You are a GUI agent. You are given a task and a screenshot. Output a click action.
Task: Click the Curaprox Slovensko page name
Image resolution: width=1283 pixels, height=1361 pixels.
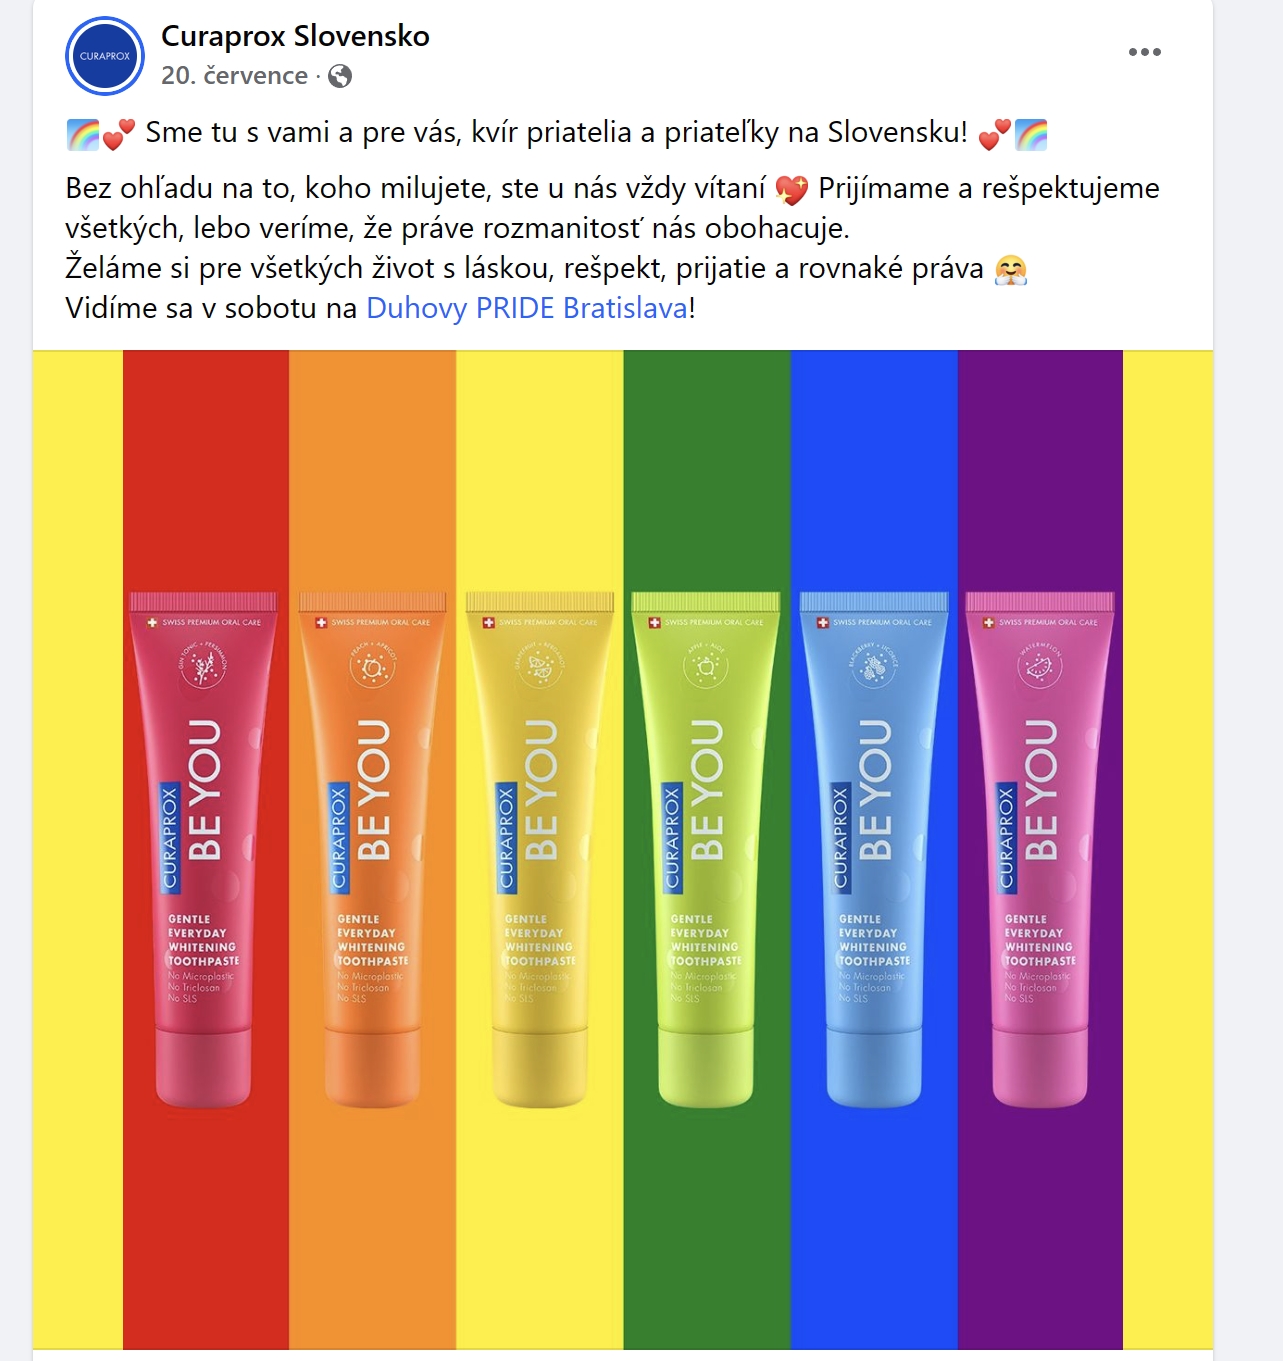[x=295, y=36]
